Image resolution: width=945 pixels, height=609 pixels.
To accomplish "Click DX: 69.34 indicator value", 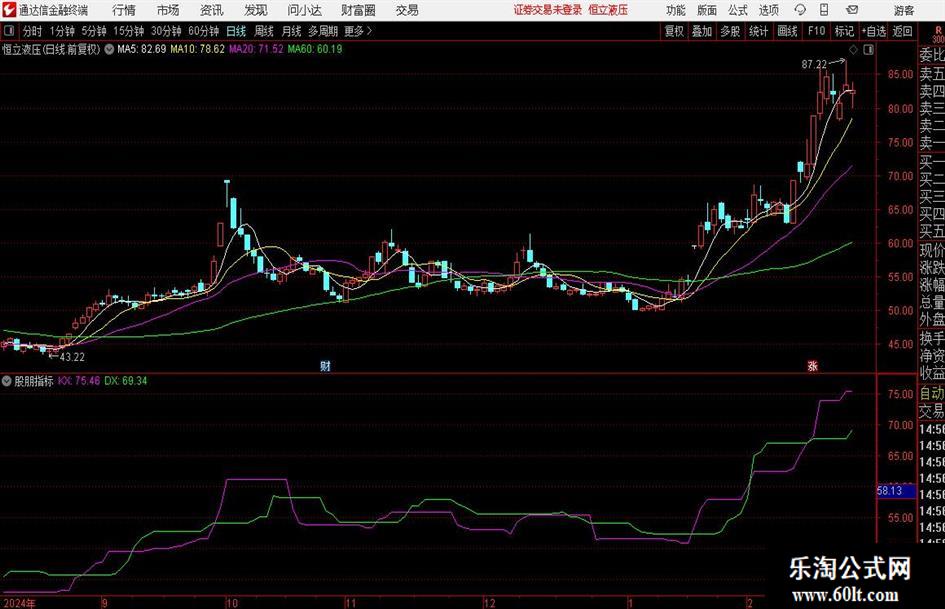I will tap(125, 381).
